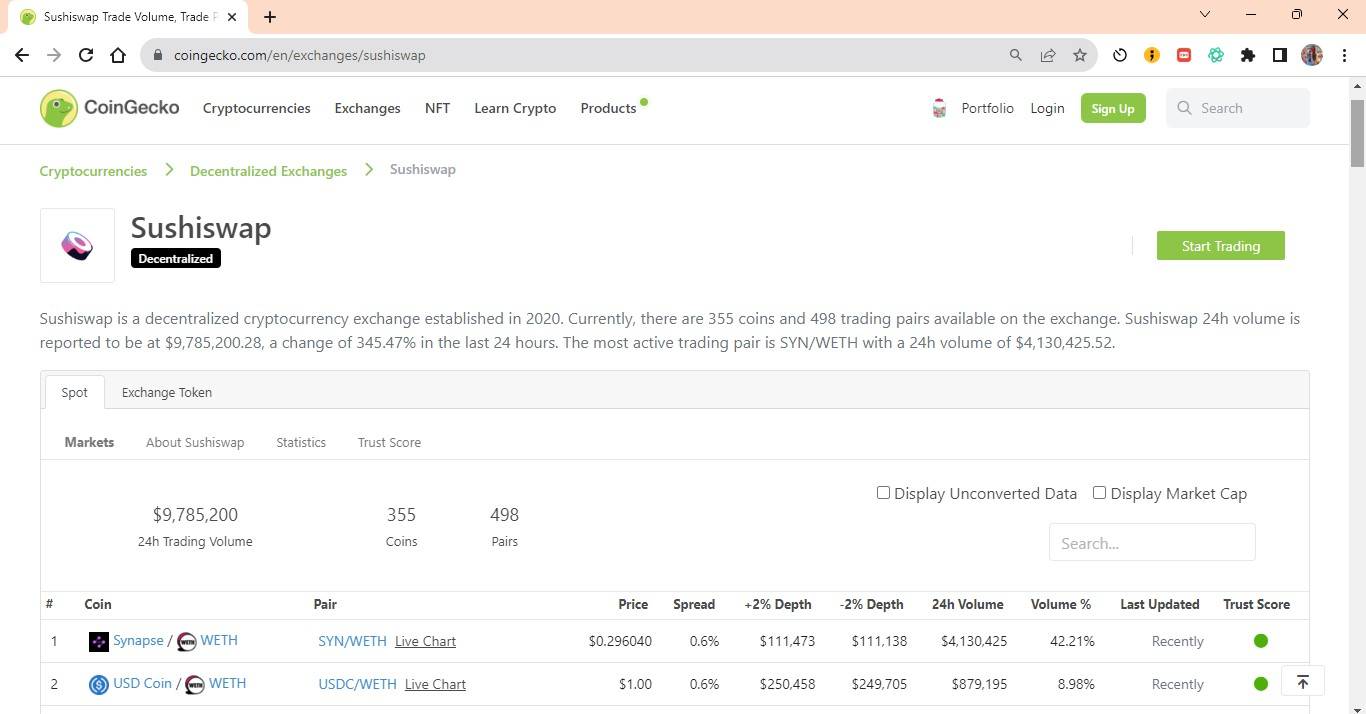Image resolution: width=1366 pixels, height=714 pixels.
Task: Click the Sign Up button
Action: click(x=1113, y=108)
